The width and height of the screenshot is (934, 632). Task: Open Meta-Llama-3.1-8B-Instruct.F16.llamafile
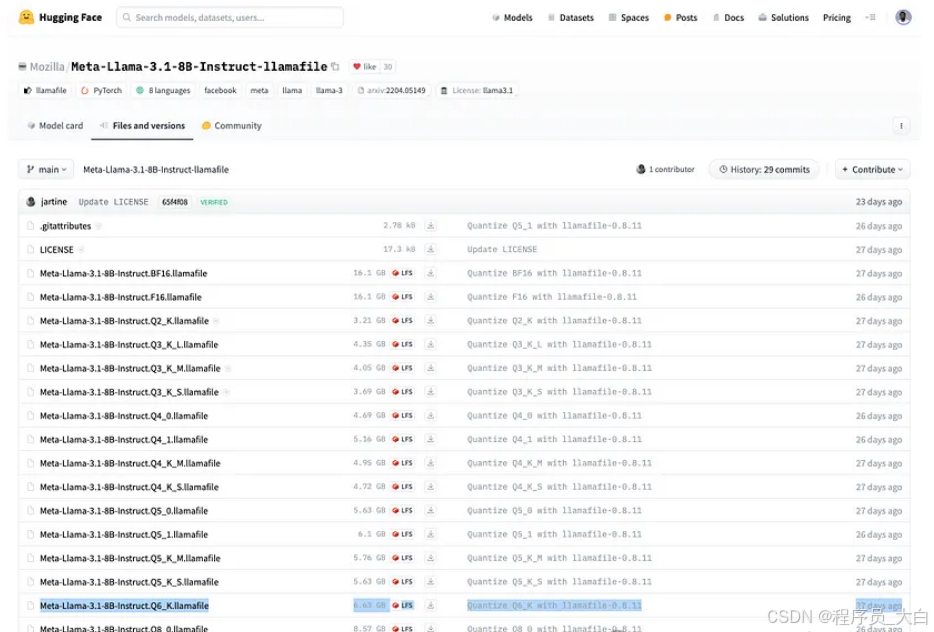tap(120, 297)
